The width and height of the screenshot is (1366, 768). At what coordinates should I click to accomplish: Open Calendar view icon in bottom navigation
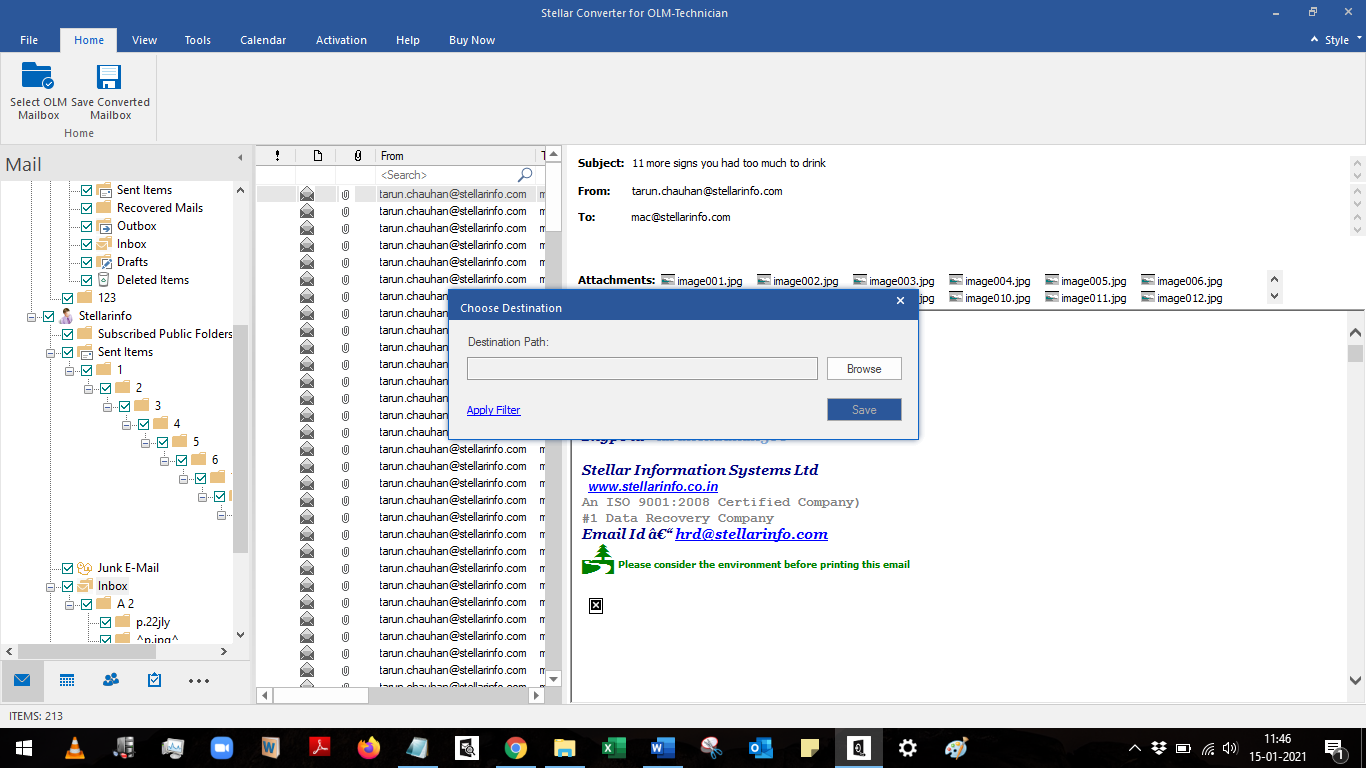(67, 680)
